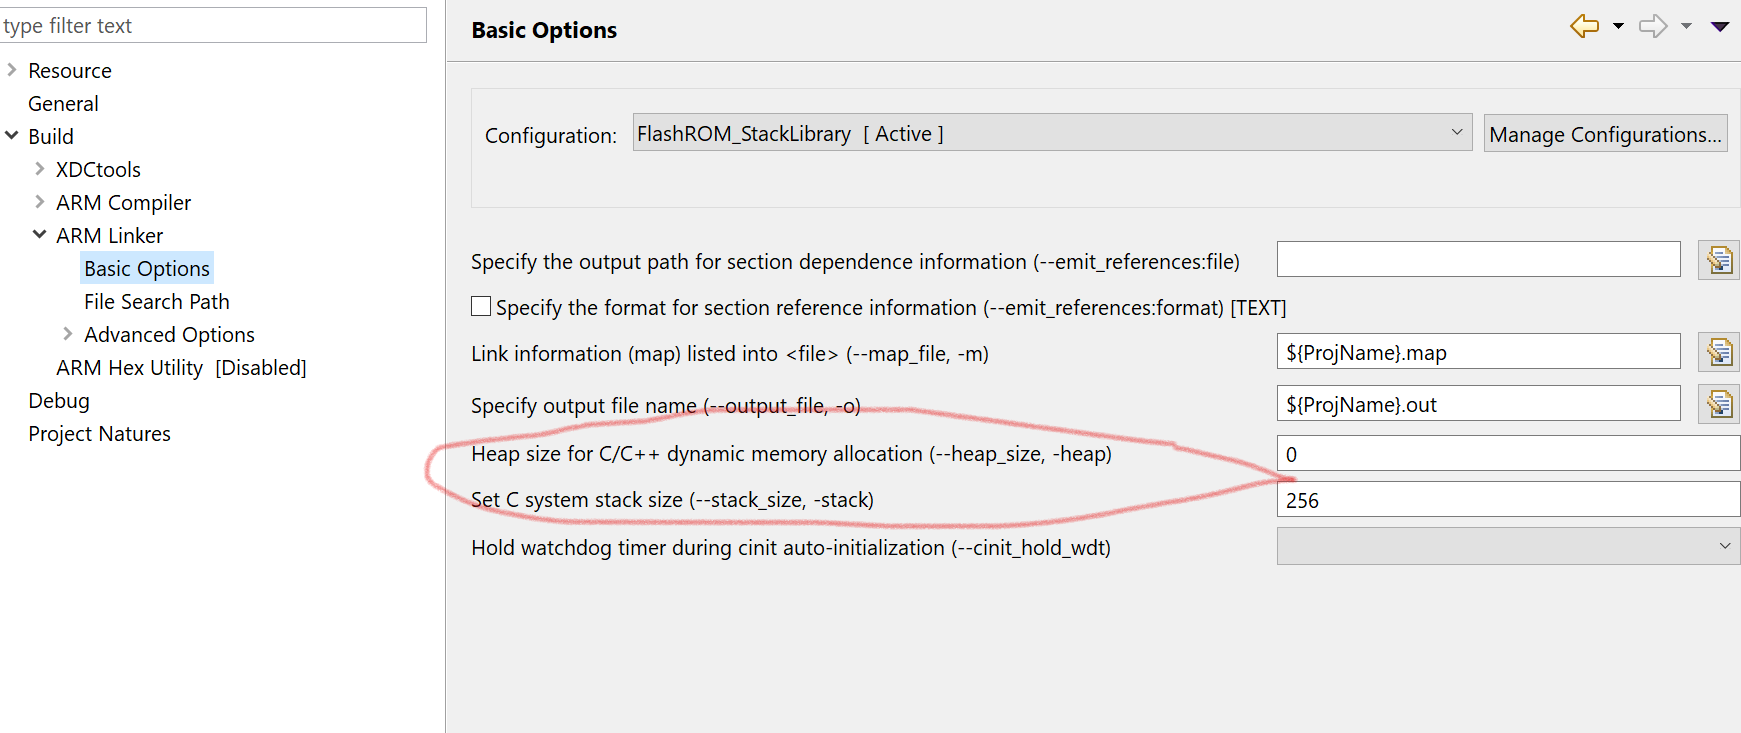The image size is (1741, 733).
Task: Enable emit_references format checkbox
Action: tap(481, 307)
